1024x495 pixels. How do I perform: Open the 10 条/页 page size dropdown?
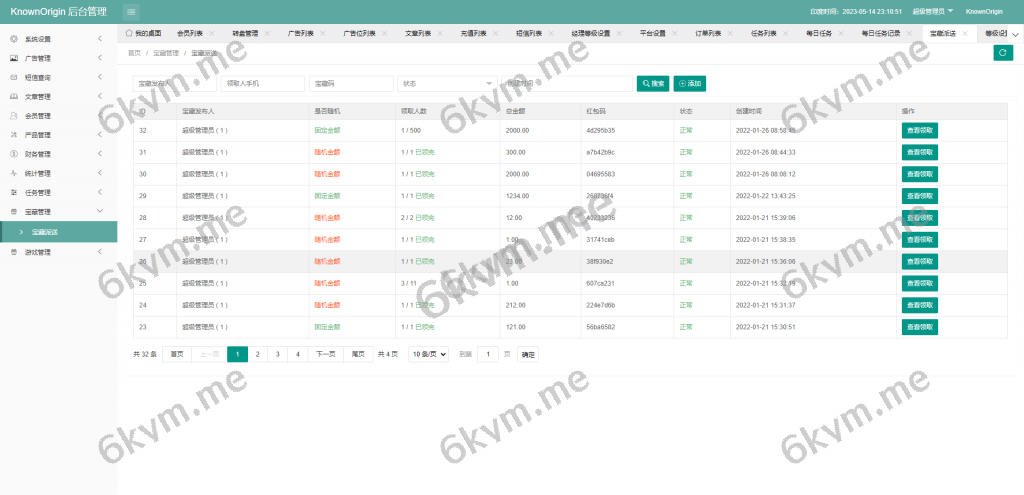(428, 354)
